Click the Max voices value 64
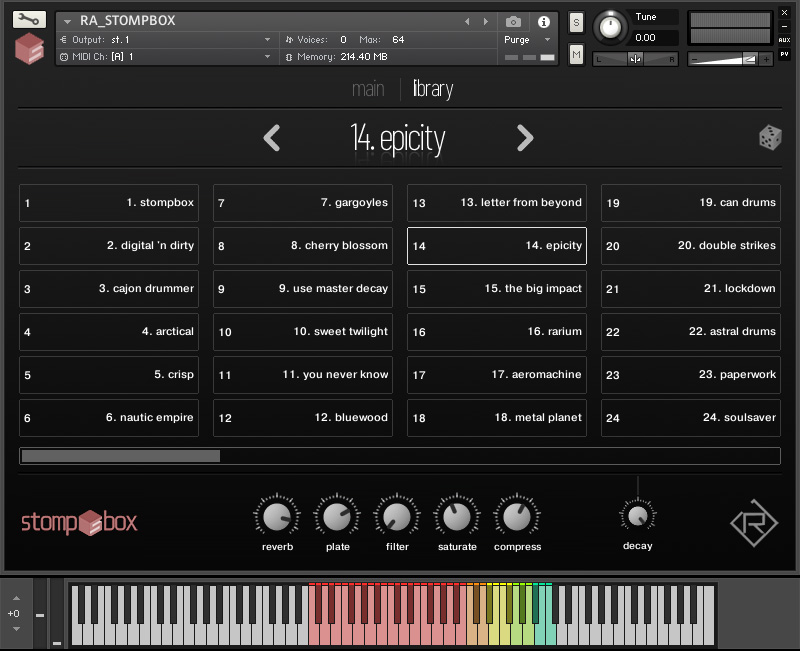The width and height of the screenshot is (800, 651). pyautogui.click(x=398, y=40)
